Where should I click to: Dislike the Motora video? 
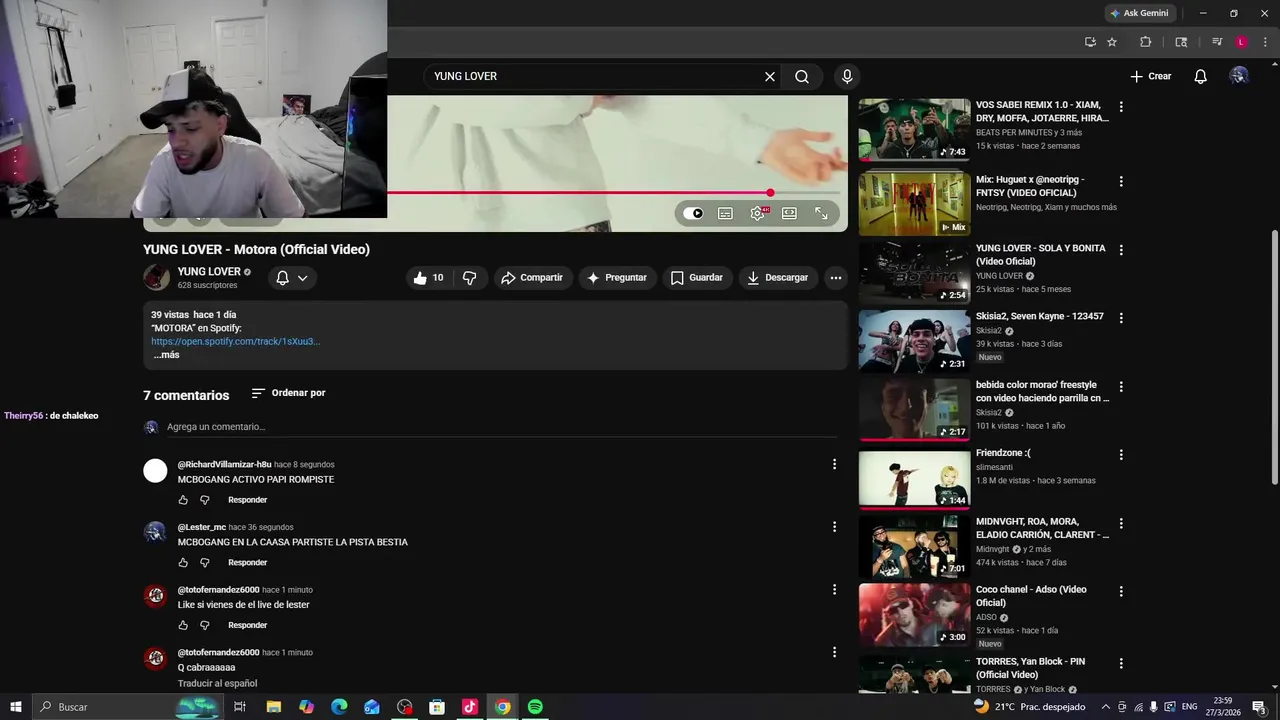[469, 278]
